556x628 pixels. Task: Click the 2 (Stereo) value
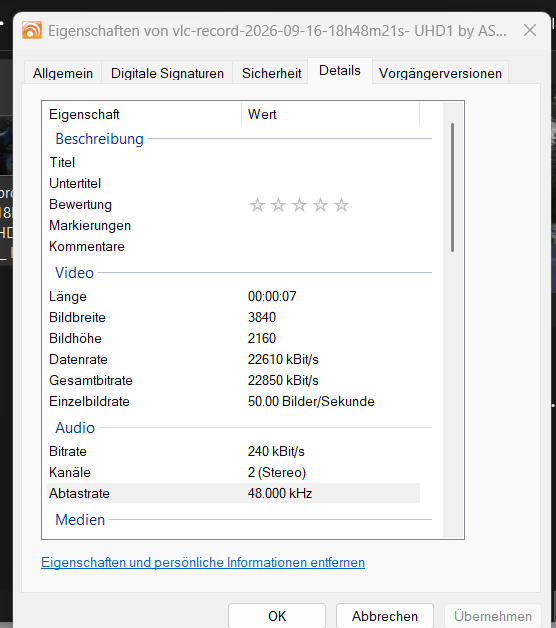point(276,472)
